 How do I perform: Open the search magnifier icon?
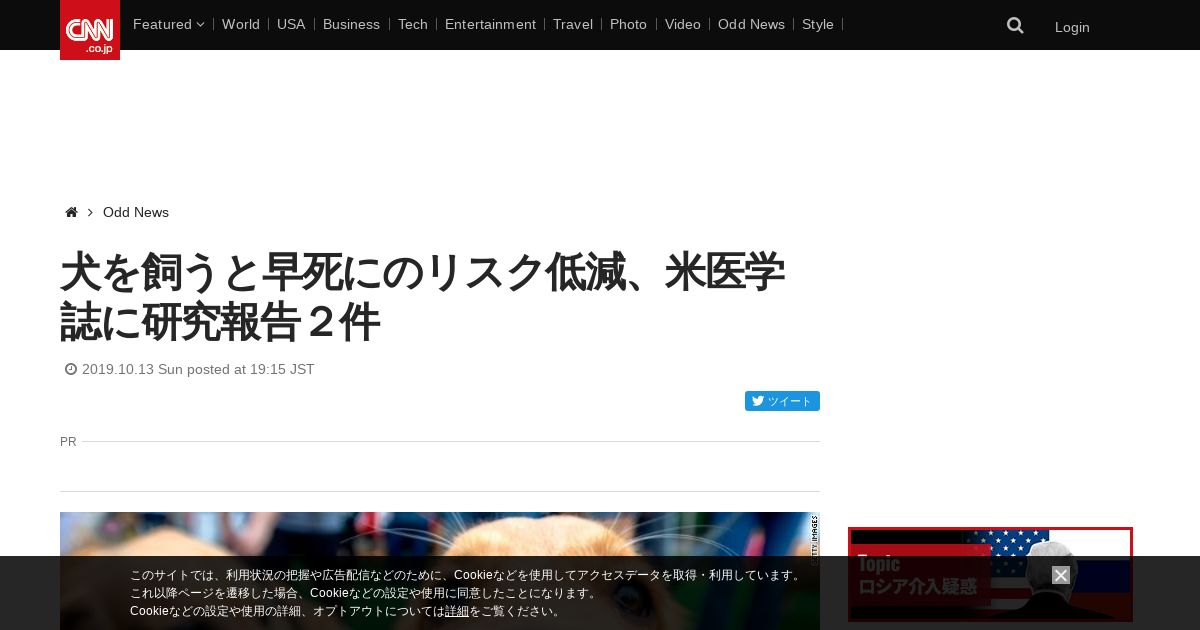(x=1015, y=26)
